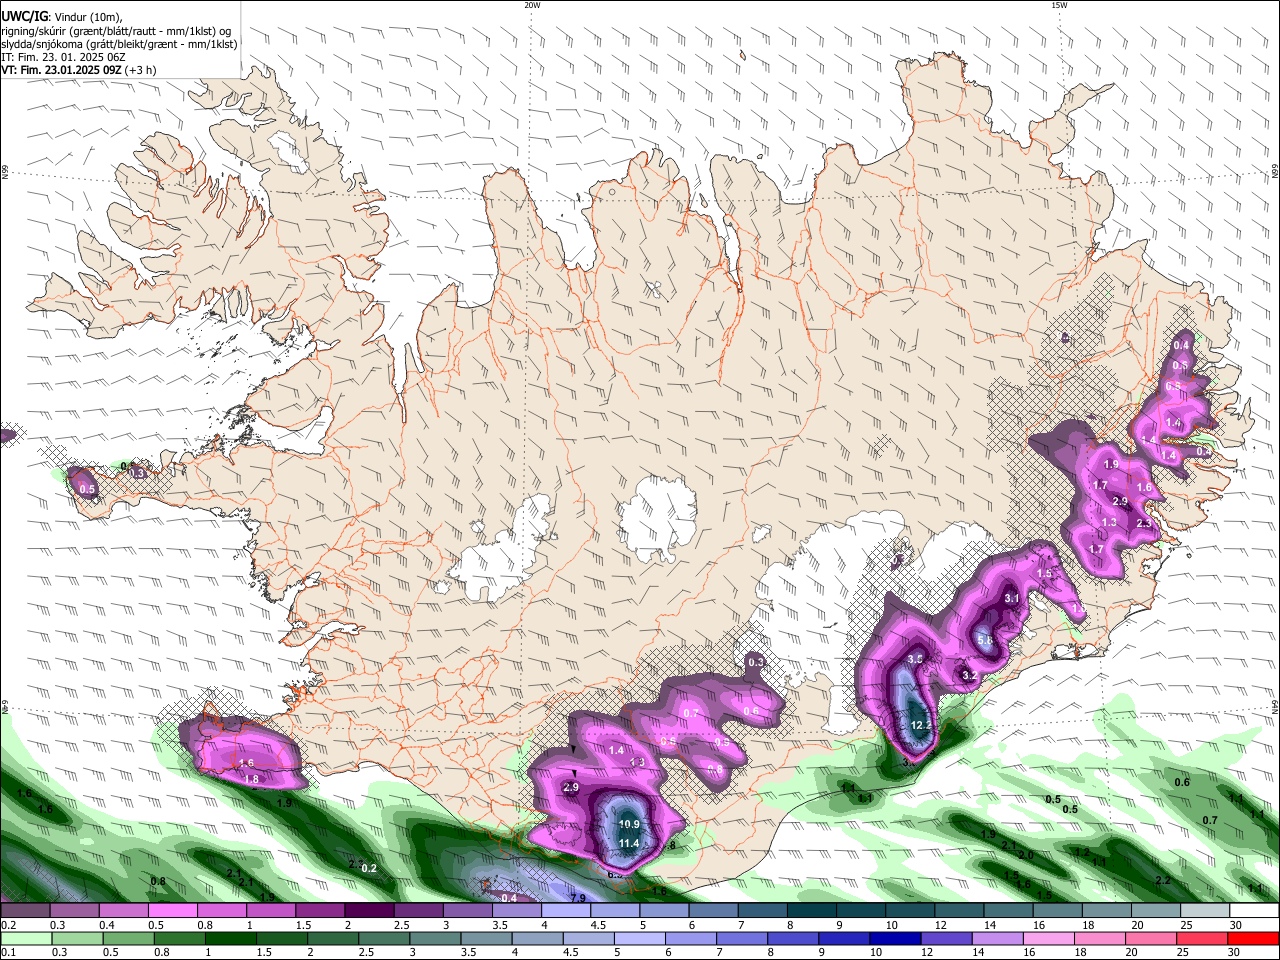
Task: Click the 2.5 label in the upper legend row
Action: pos(401,926)
